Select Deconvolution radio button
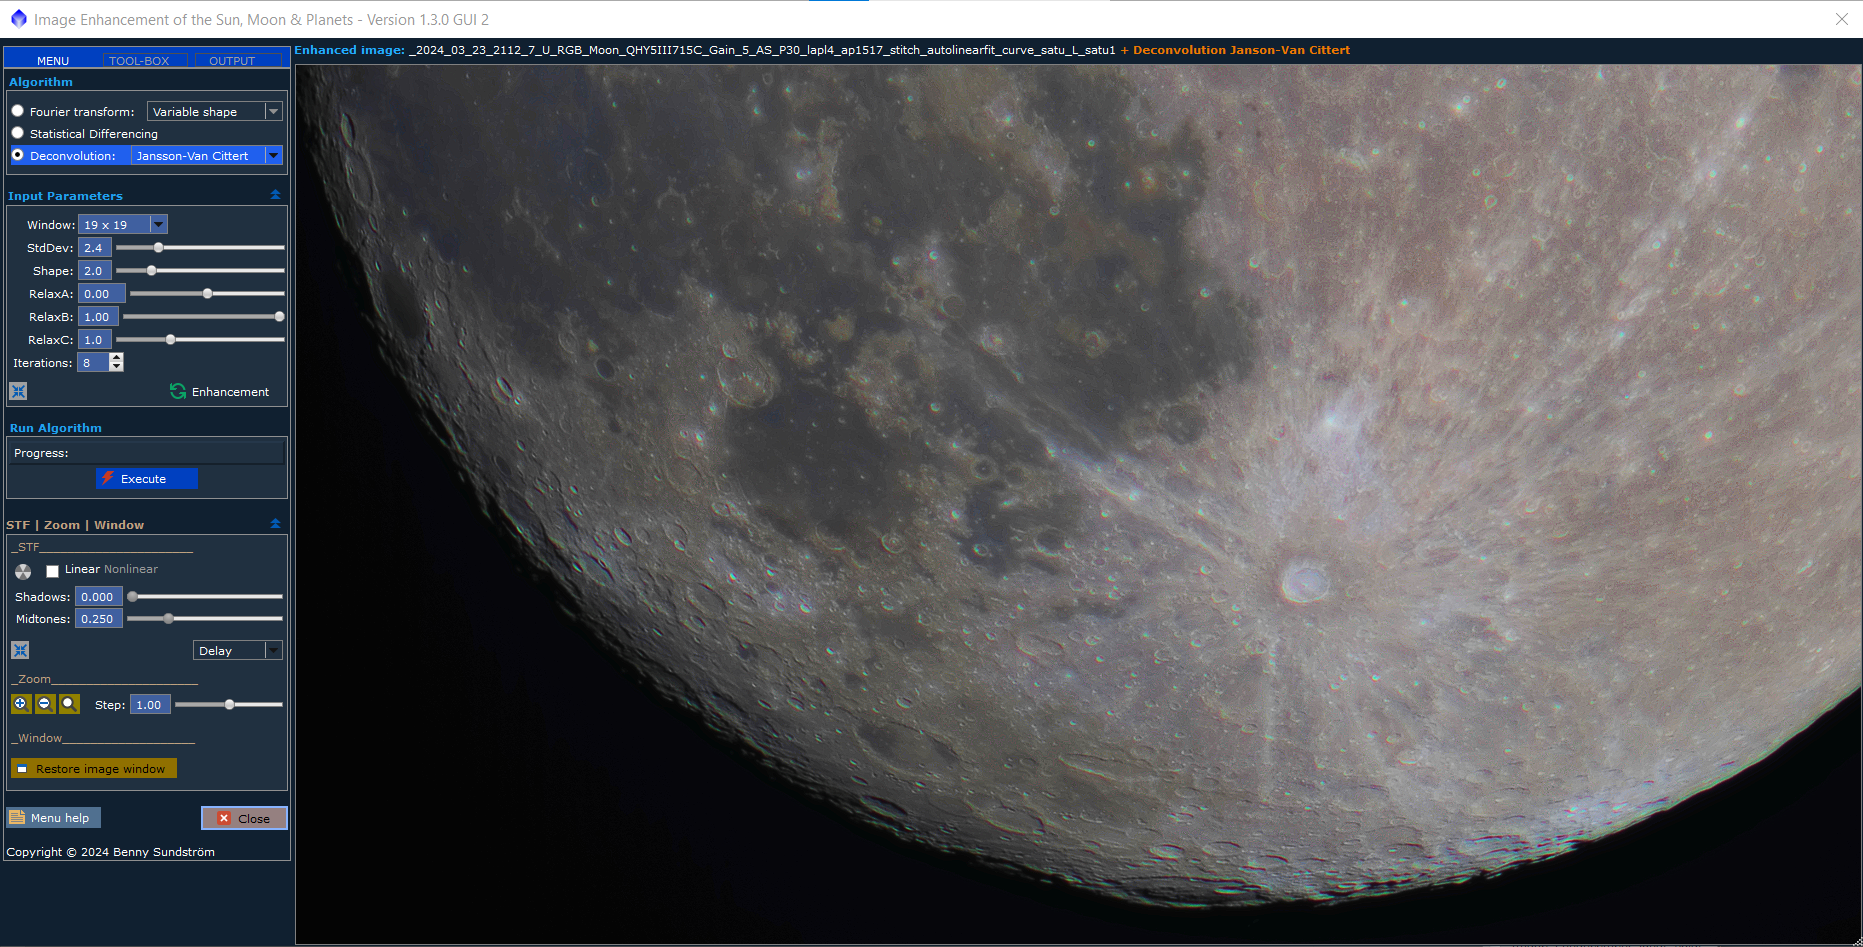Viewport: 1863px width, 947px height. click(17, 155)
